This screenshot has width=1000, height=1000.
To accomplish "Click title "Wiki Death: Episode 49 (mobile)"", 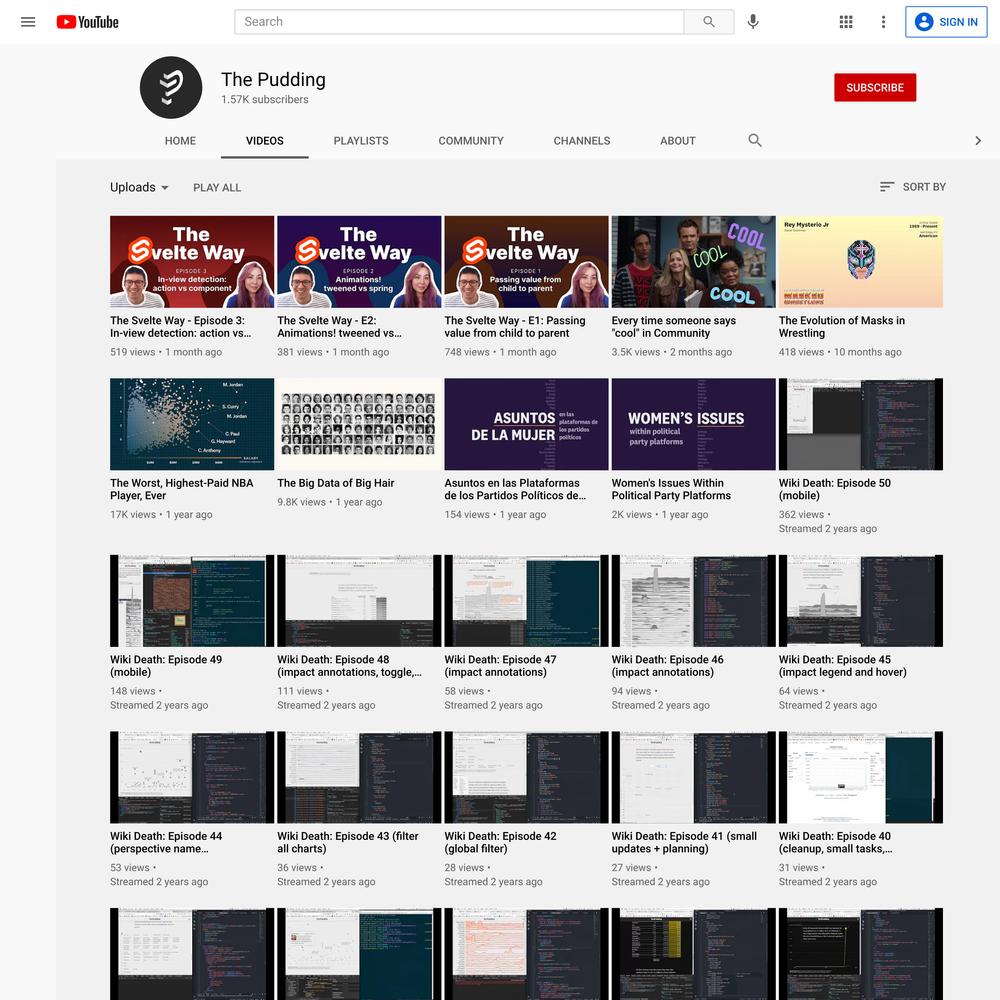I will point(166,666).
